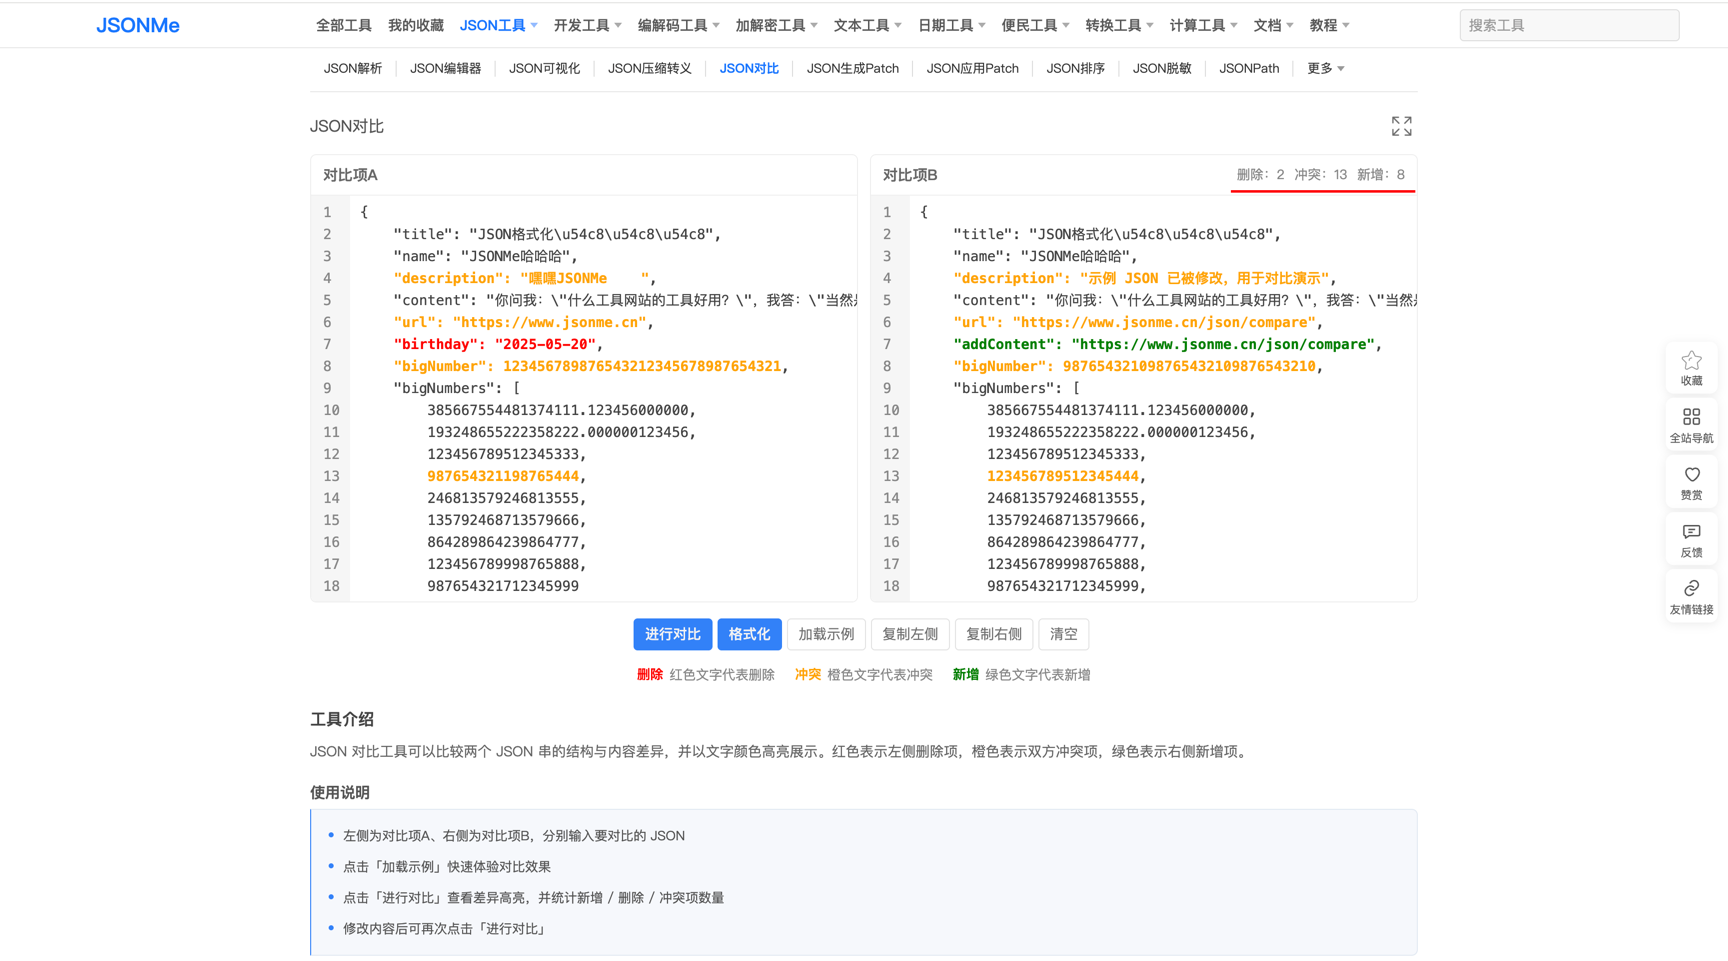Screen dimensions: 1728x961
Task: Expand the 转换工具 dropdown menu
Action: coord(1119,25)
